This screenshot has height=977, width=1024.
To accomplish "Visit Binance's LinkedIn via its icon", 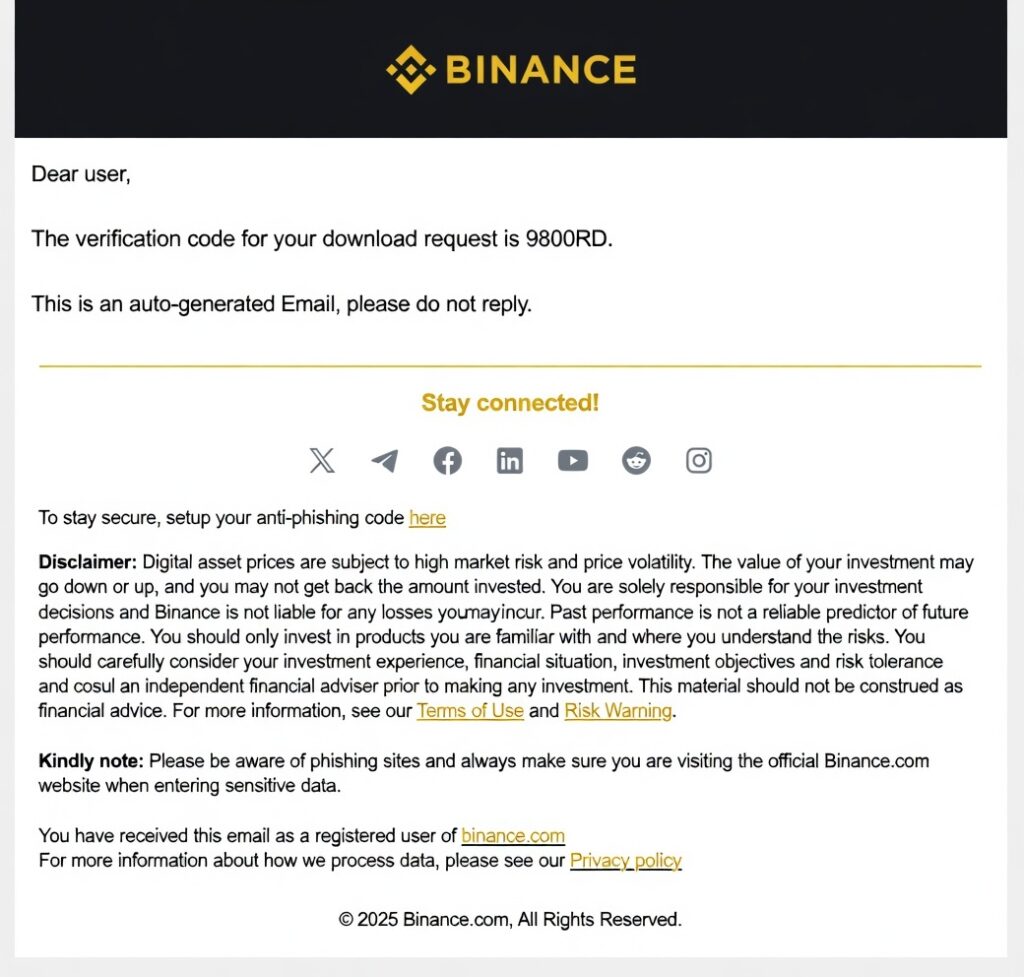I will click(x=510, y=460).
